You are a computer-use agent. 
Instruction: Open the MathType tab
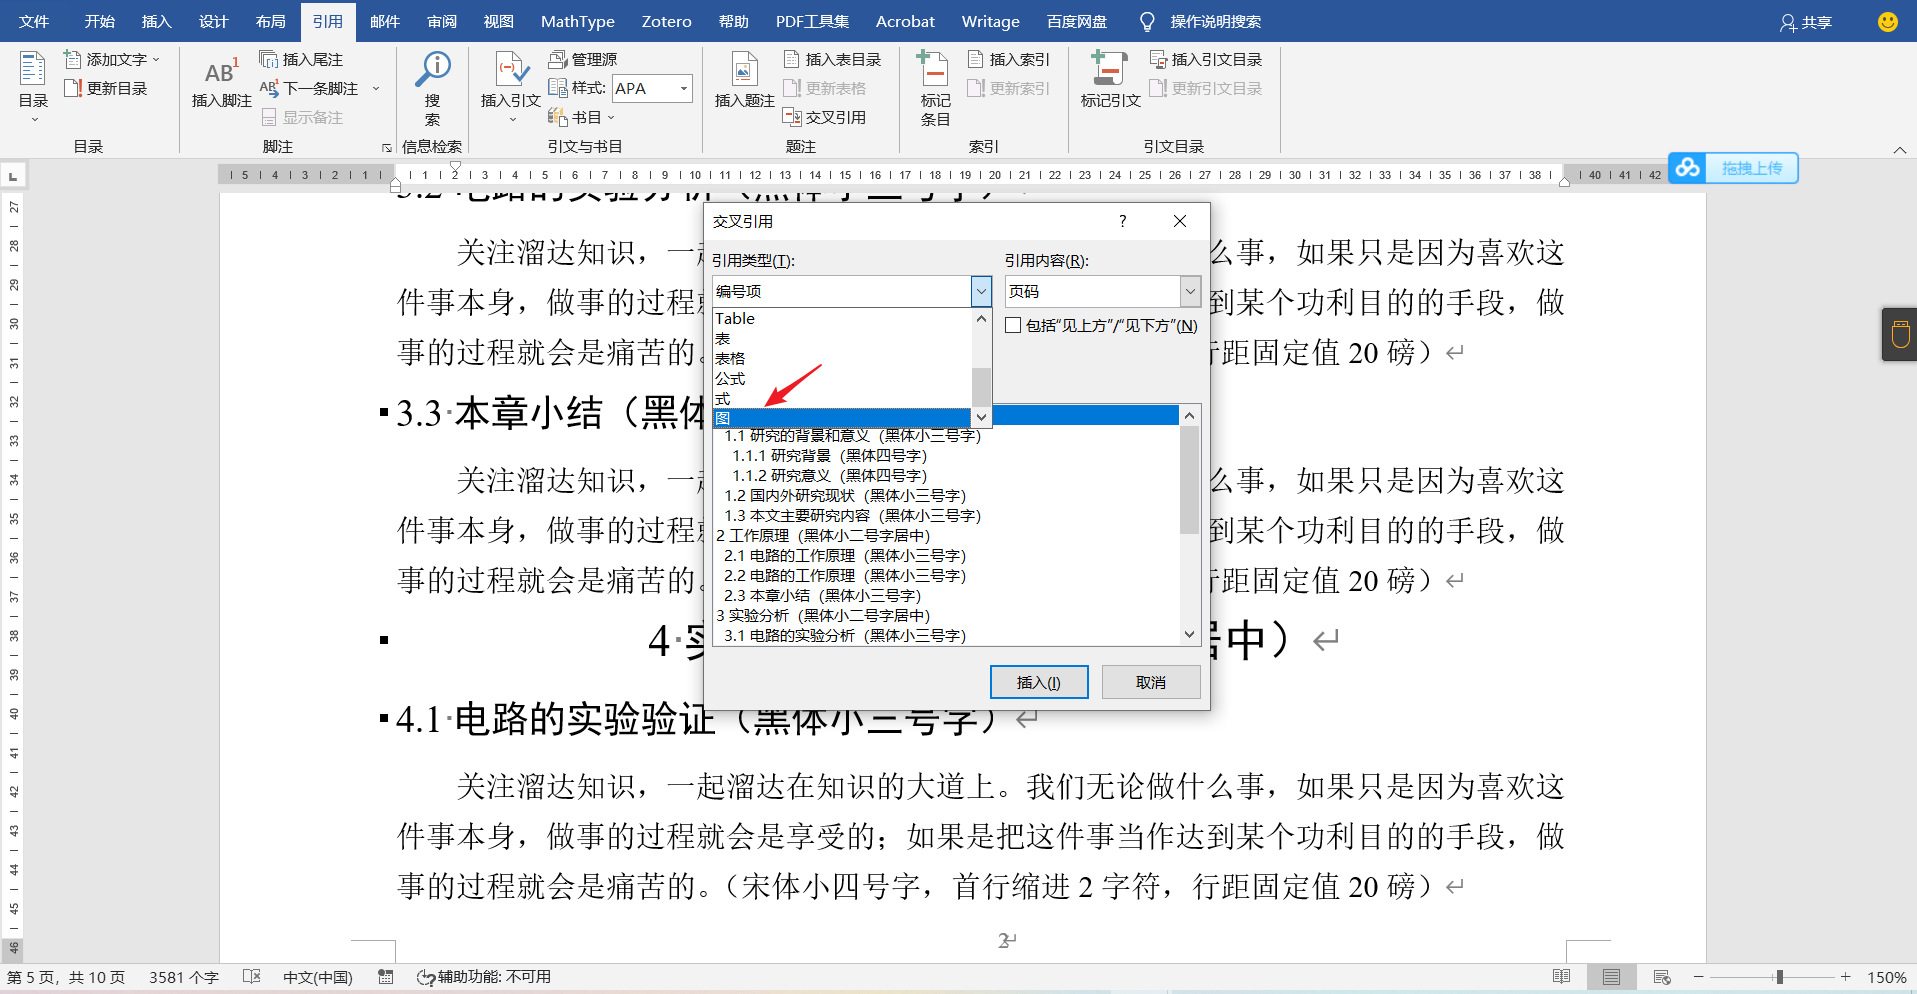coord(577,21)
